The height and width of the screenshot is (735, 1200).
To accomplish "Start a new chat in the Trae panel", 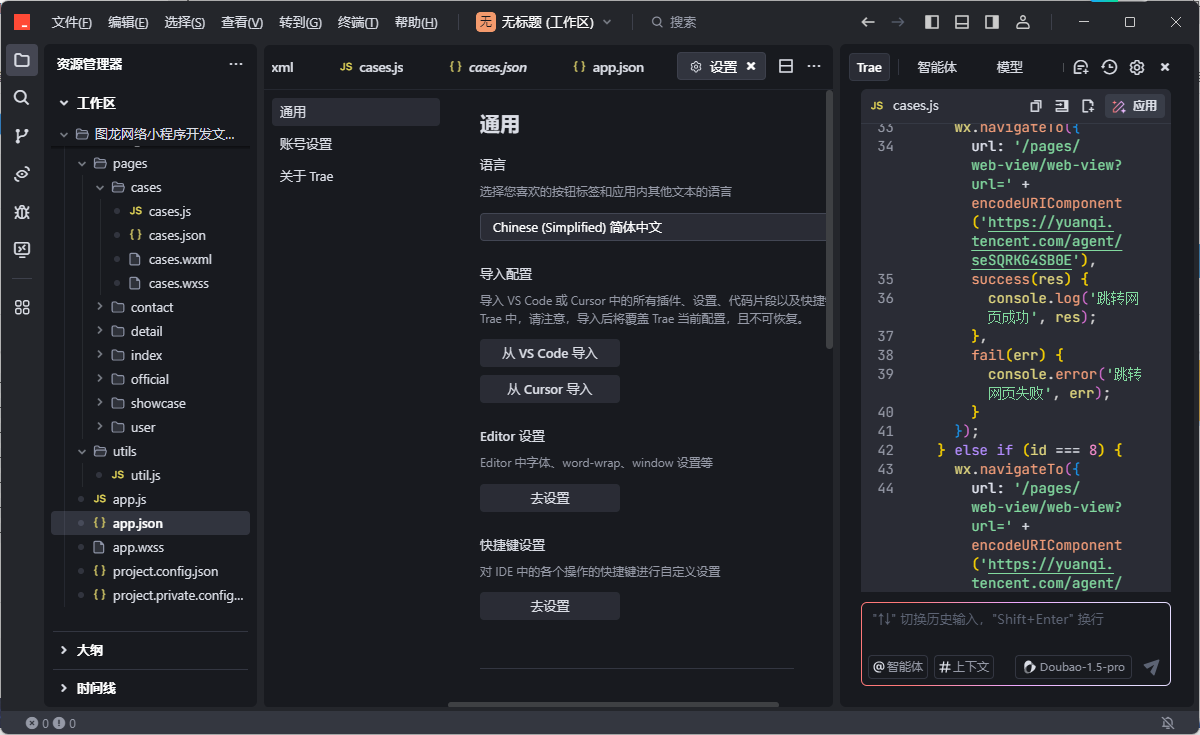I will point(1081,67).
